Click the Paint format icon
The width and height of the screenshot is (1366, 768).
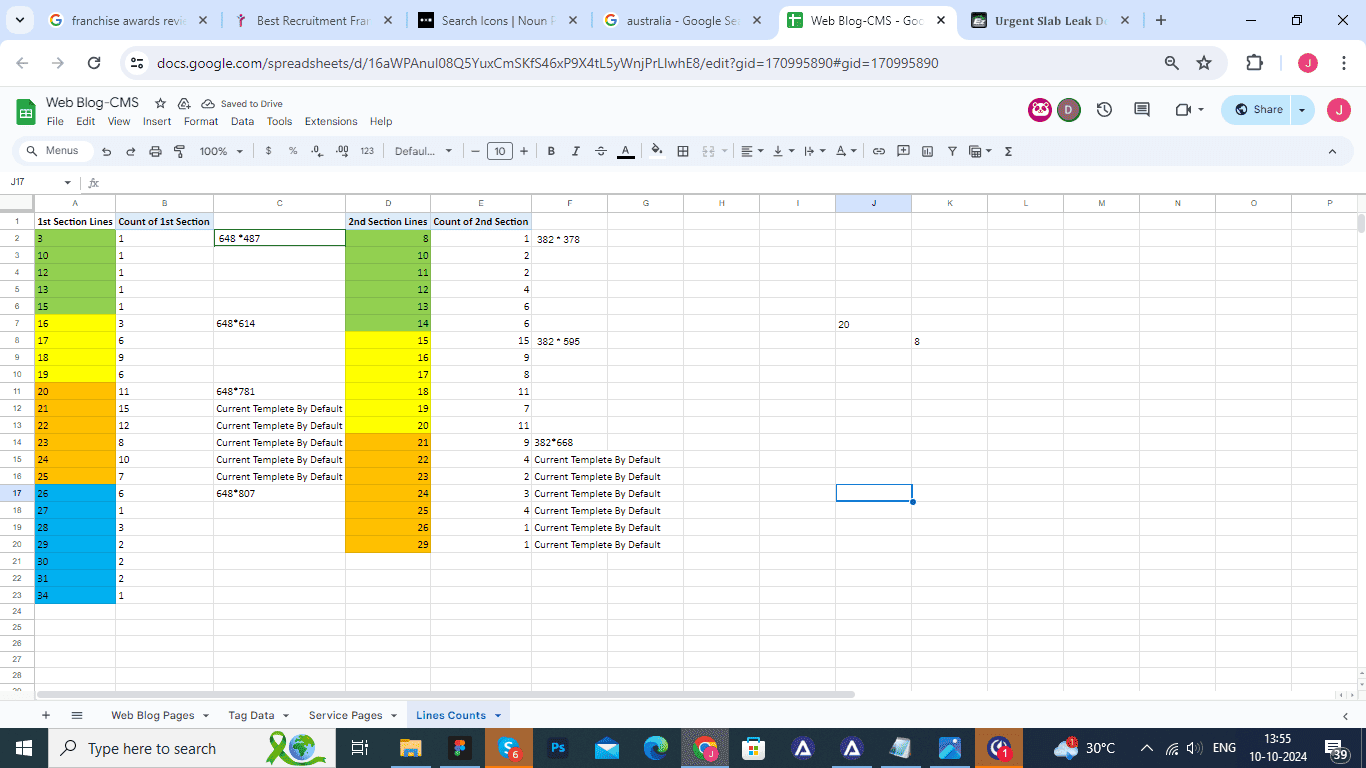coord(180,151)
